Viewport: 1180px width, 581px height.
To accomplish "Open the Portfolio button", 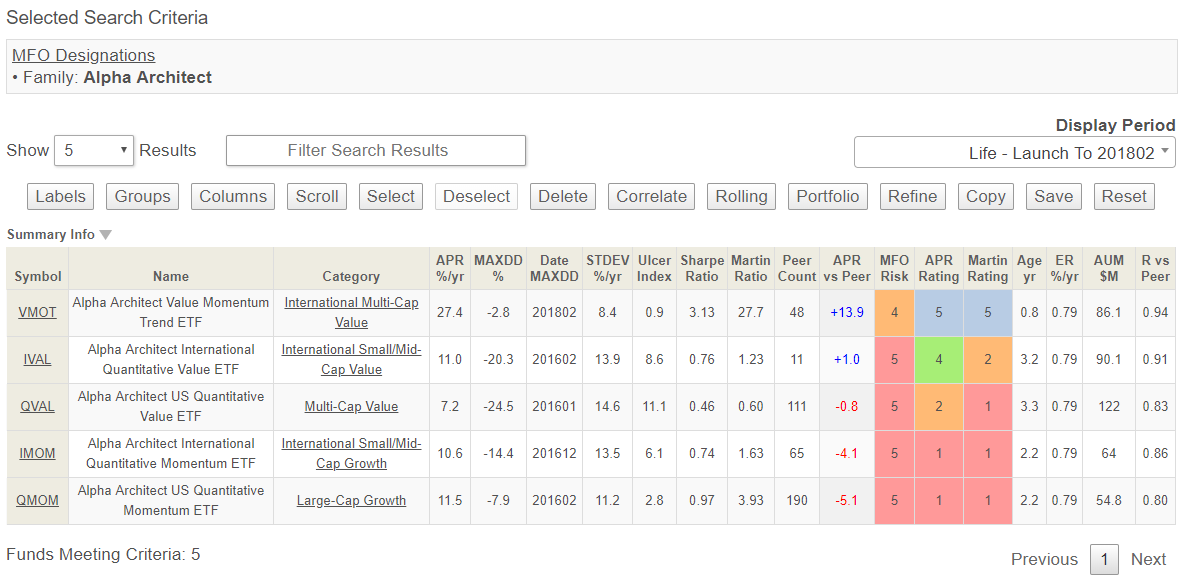I will [827, 196].
